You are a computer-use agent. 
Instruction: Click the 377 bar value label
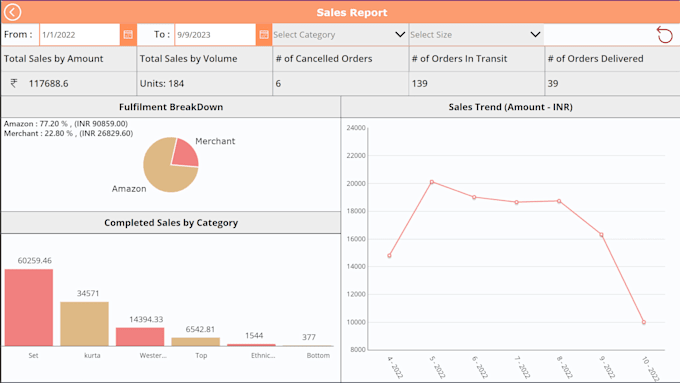309,337
